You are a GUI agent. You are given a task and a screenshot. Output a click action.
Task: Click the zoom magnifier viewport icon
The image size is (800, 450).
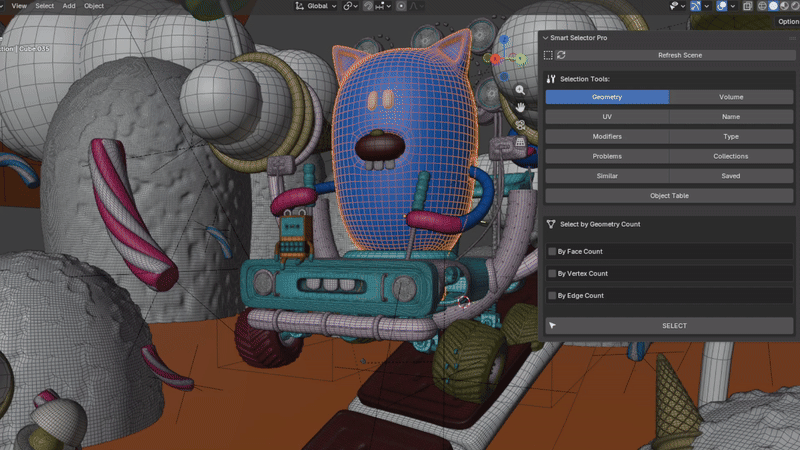[520, 90]
